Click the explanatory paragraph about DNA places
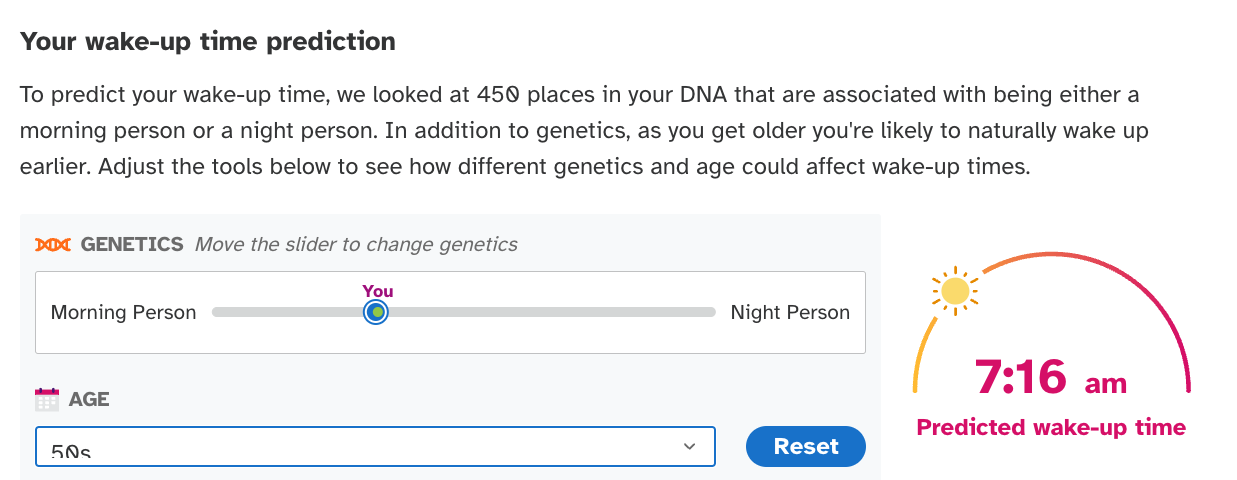1237x480 pixels. click(580, 131)
